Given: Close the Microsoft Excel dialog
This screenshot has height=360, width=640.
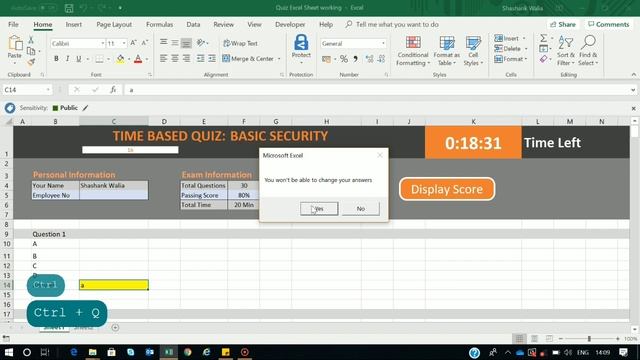Looking at the screenshot, I should pos(380,155).
